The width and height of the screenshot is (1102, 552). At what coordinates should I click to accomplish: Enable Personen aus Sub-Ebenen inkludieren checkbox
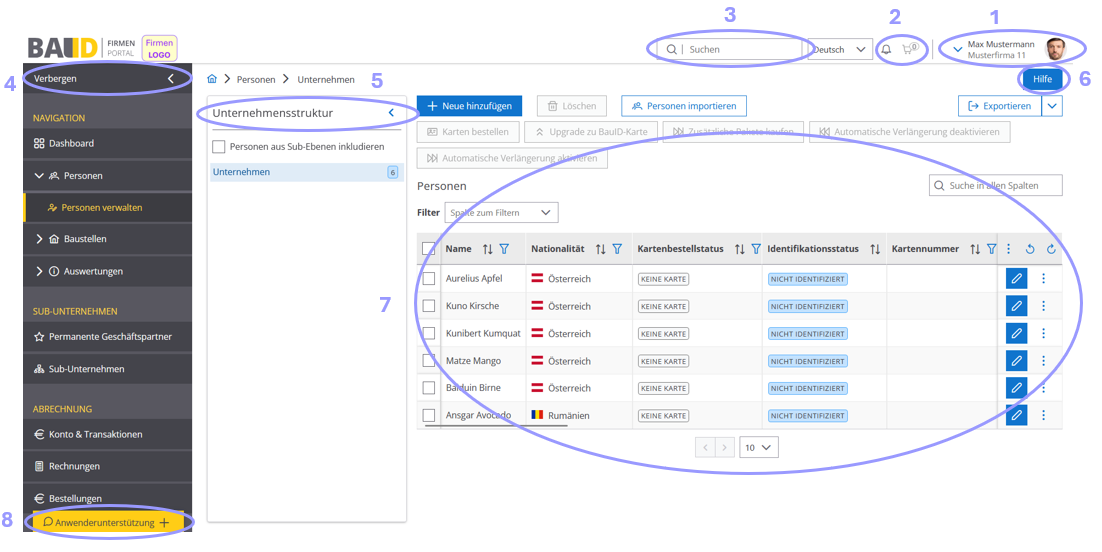click(x=219, y=147)
